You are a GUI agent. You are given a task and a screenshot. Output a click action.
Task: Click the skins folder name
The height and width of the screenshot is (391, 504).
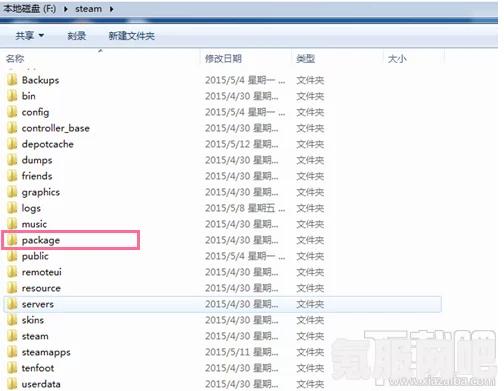pos(33,320)
